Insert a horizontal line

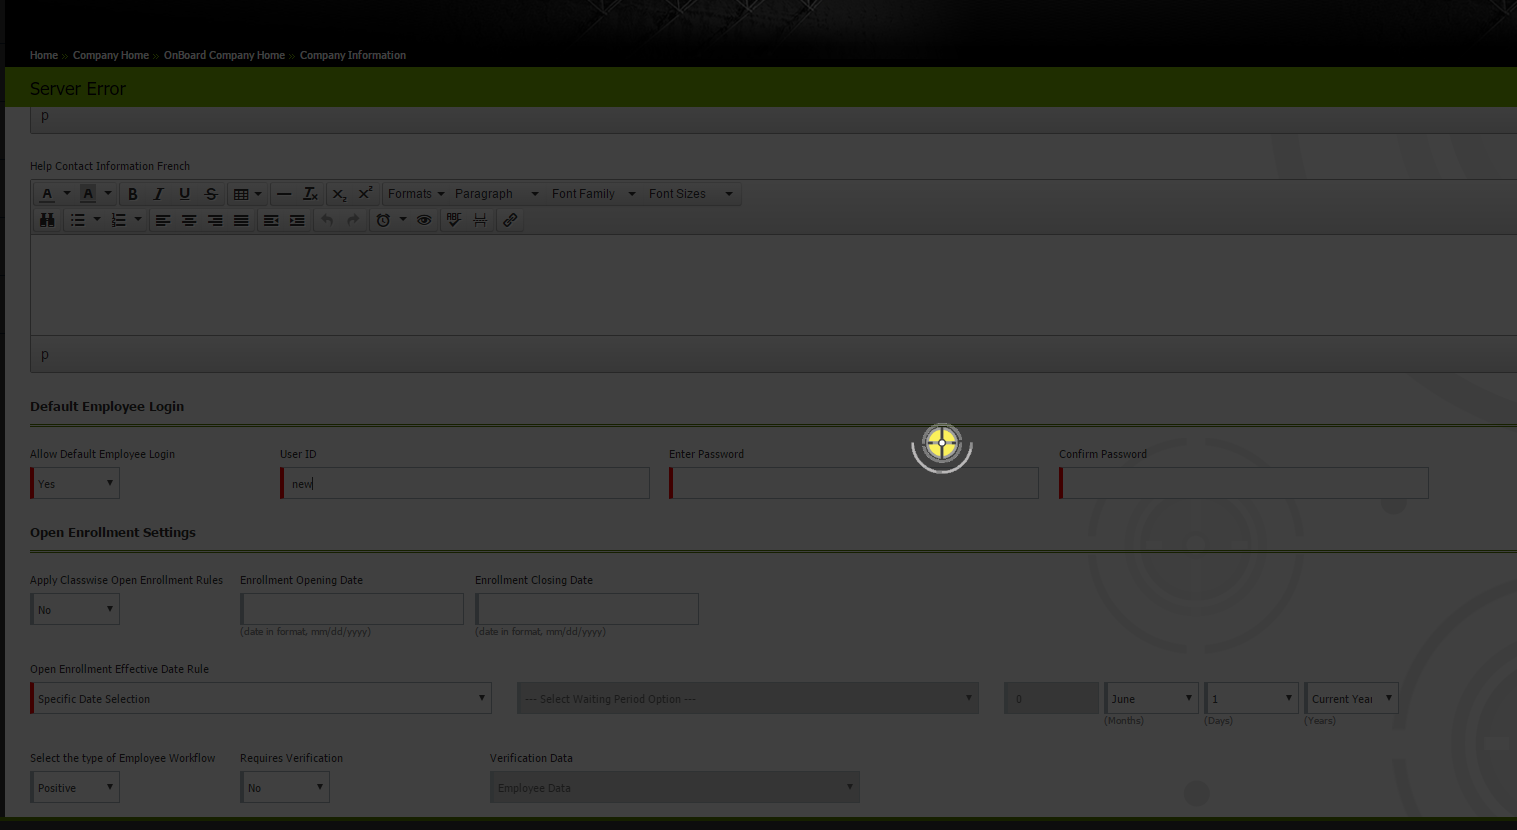(284, 194)
